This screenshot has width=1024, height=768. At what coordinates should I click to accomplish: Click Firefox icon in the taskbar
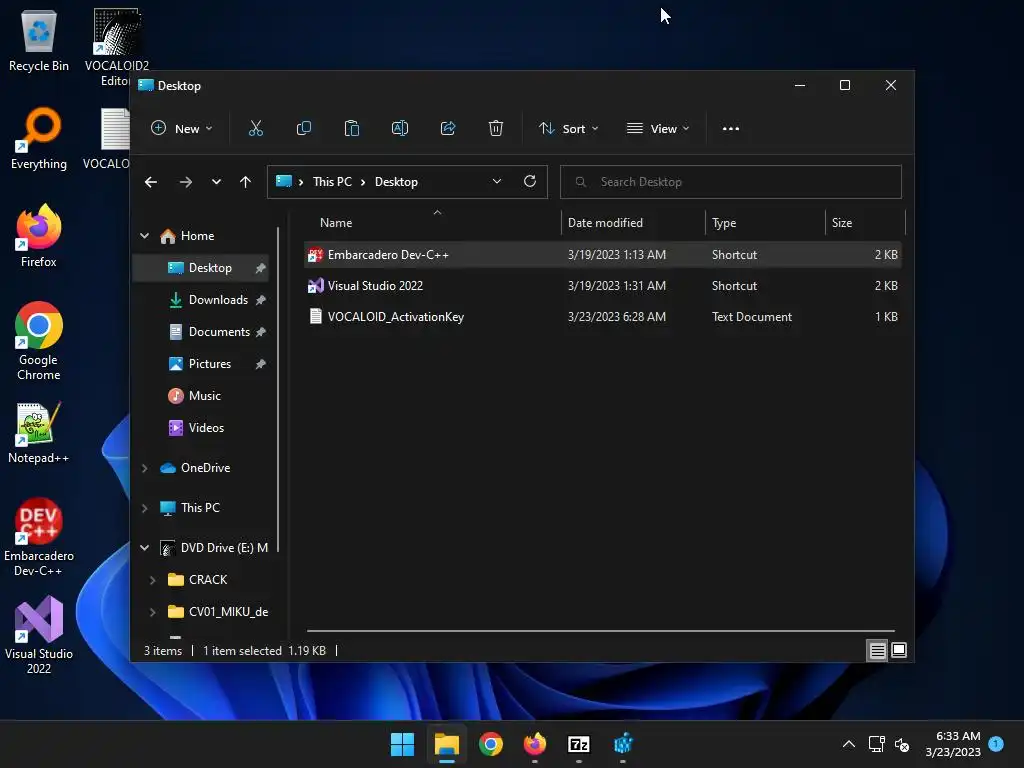coord(535,744)
